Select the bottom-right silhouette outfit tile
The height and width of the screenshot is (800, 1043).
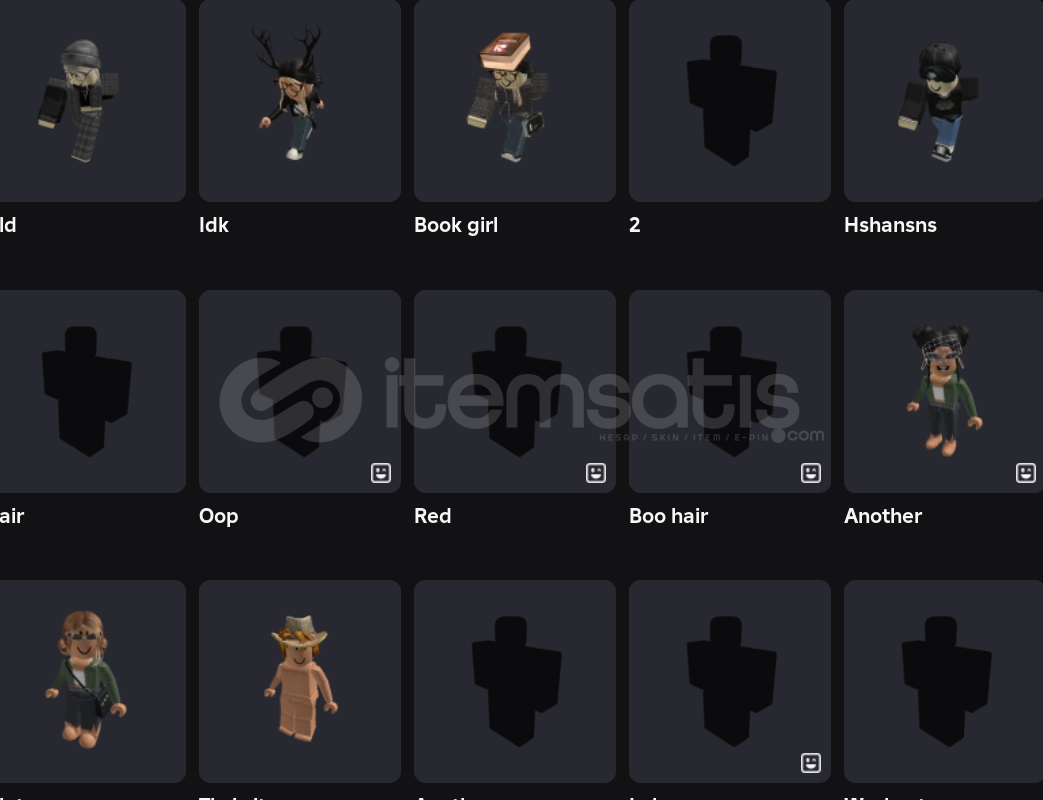[943, 682]
